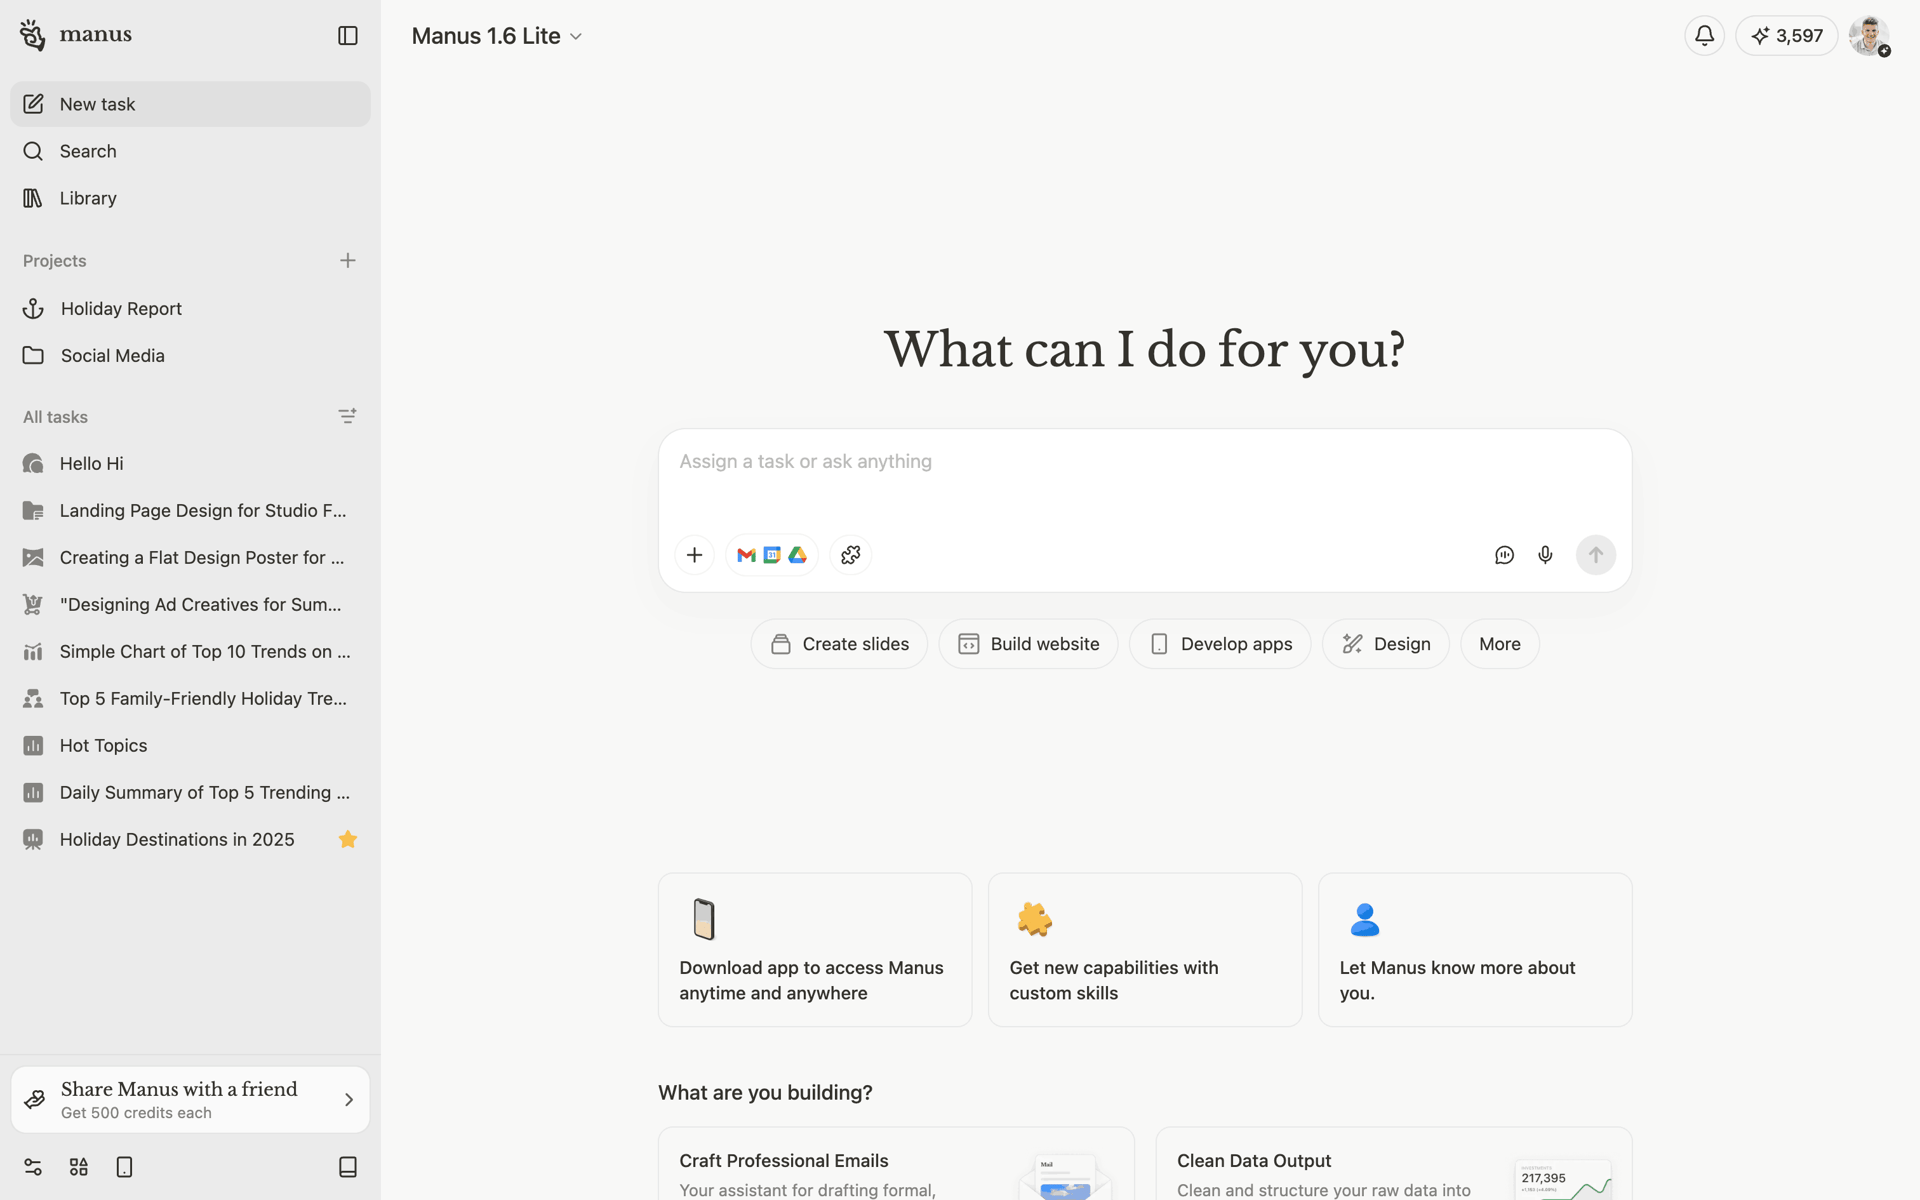Select the Design chip
Viewport: 1920px width, 1200px height.
click(x=1386, y=644)
